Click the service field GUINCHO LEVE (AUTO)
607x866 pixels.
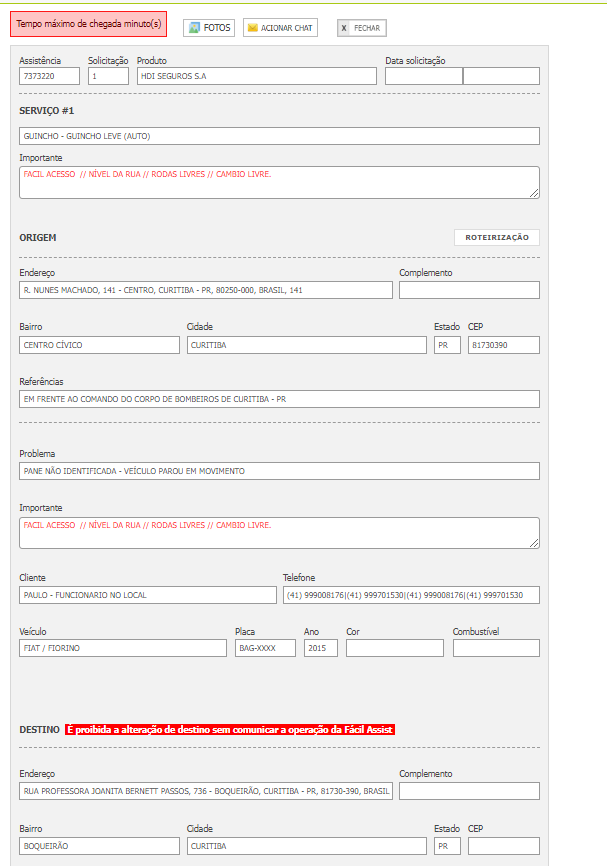coord(279,136)
